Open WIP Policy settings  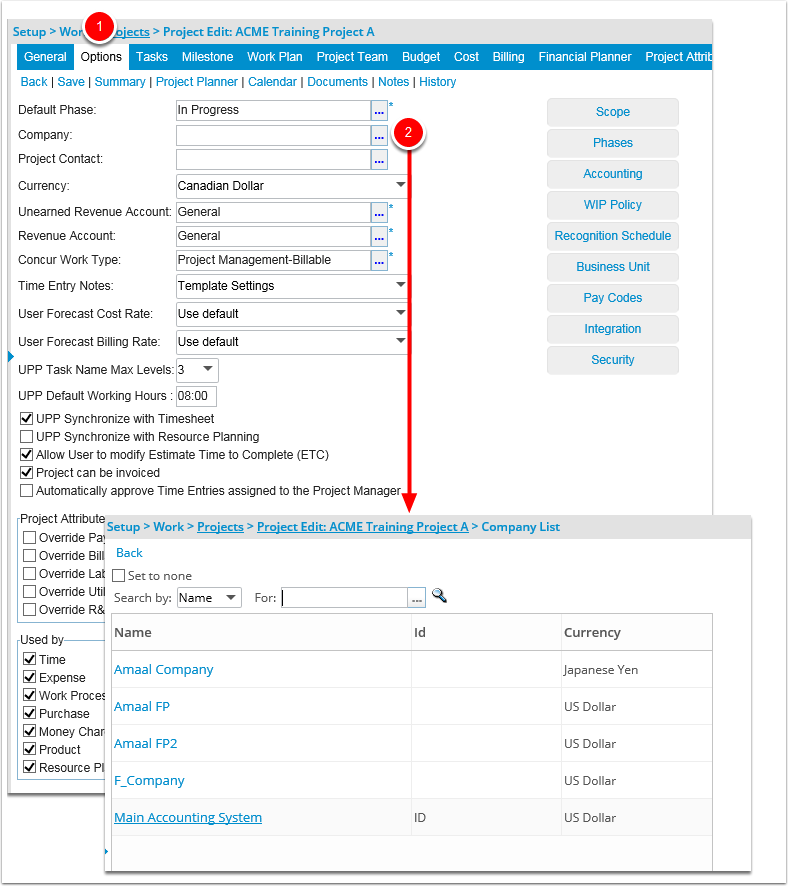[612, 205]
